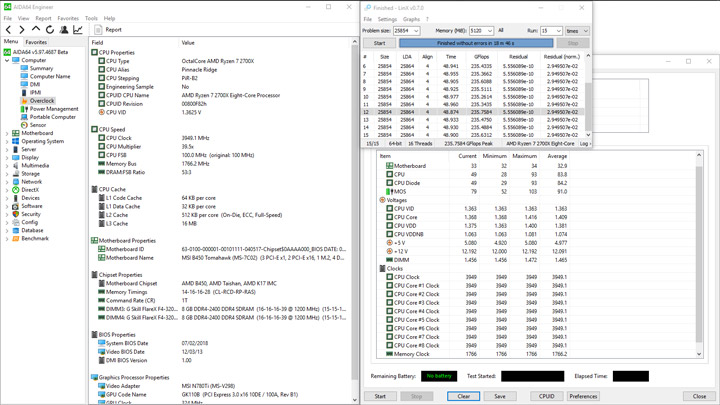The width and height of the screenshot is (720, 405).
Task: Open the Help menu in AIDA64
Action: (109, 18)
